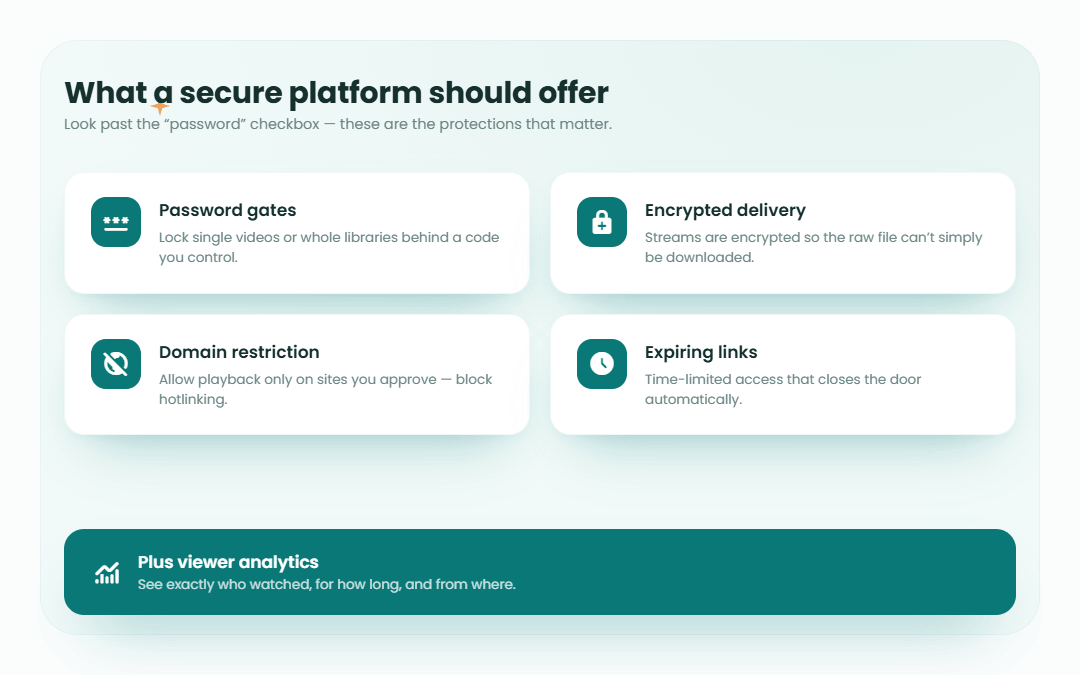
Task: Click the 'Time-limited access' description text
Action: 782,389
